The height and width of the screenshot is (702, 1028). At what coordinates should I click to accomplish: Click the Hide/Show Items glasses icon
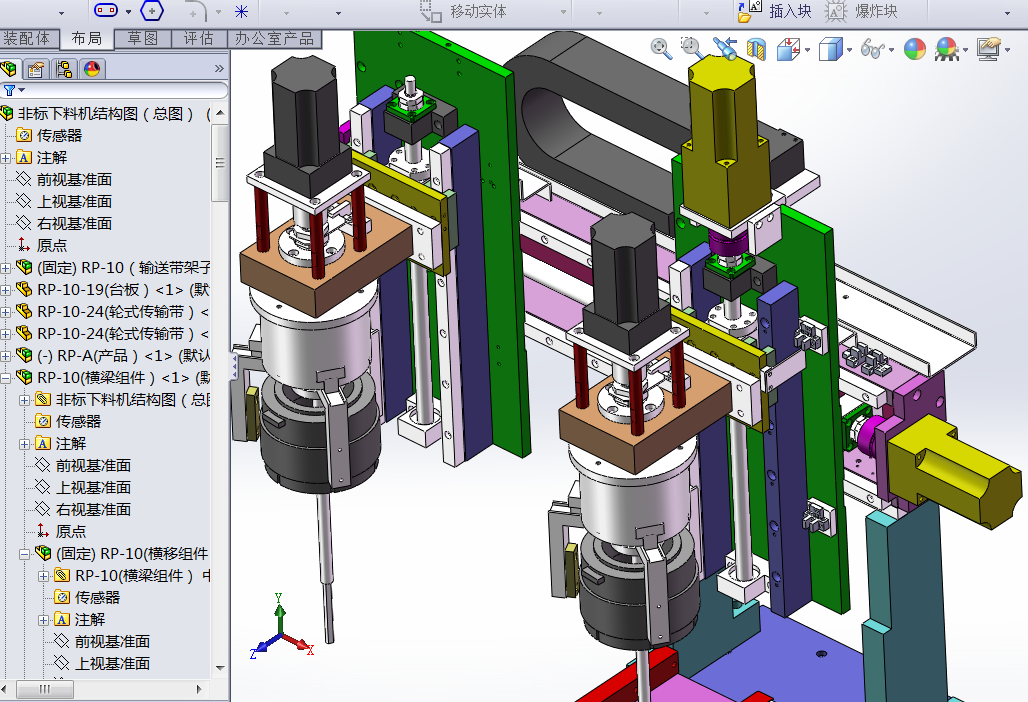(872, 48)
